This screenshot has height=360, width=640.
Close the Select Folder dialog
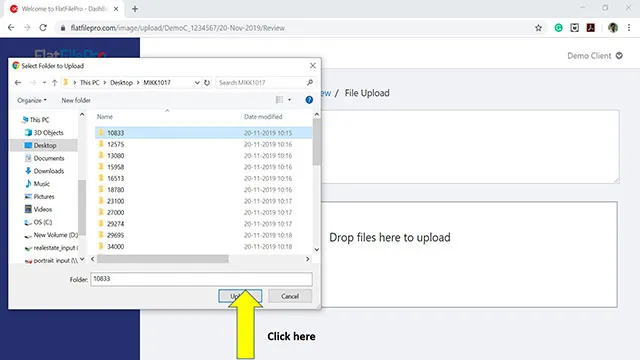pyautogui.click(x=313, y=65)
